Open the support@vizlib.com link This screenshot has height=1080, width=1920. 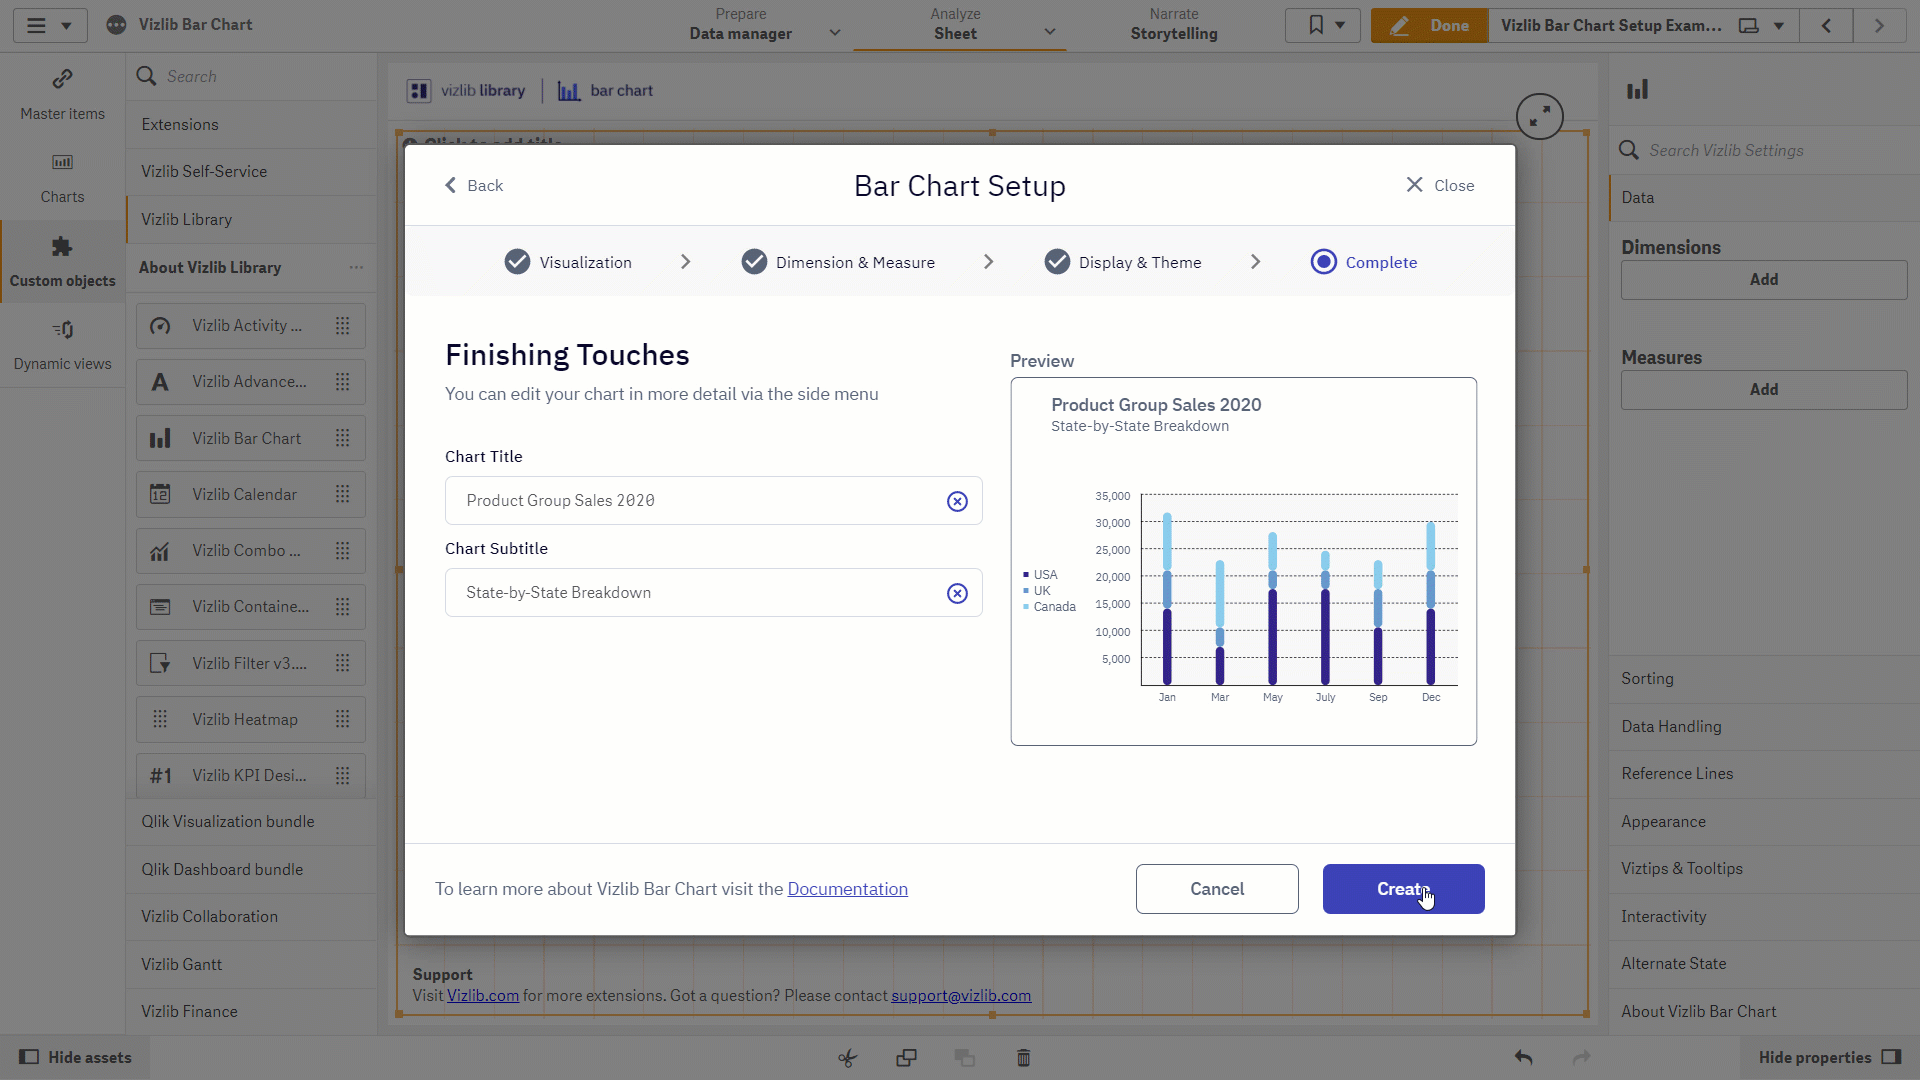pyautogui.click(x=961, y=996)
